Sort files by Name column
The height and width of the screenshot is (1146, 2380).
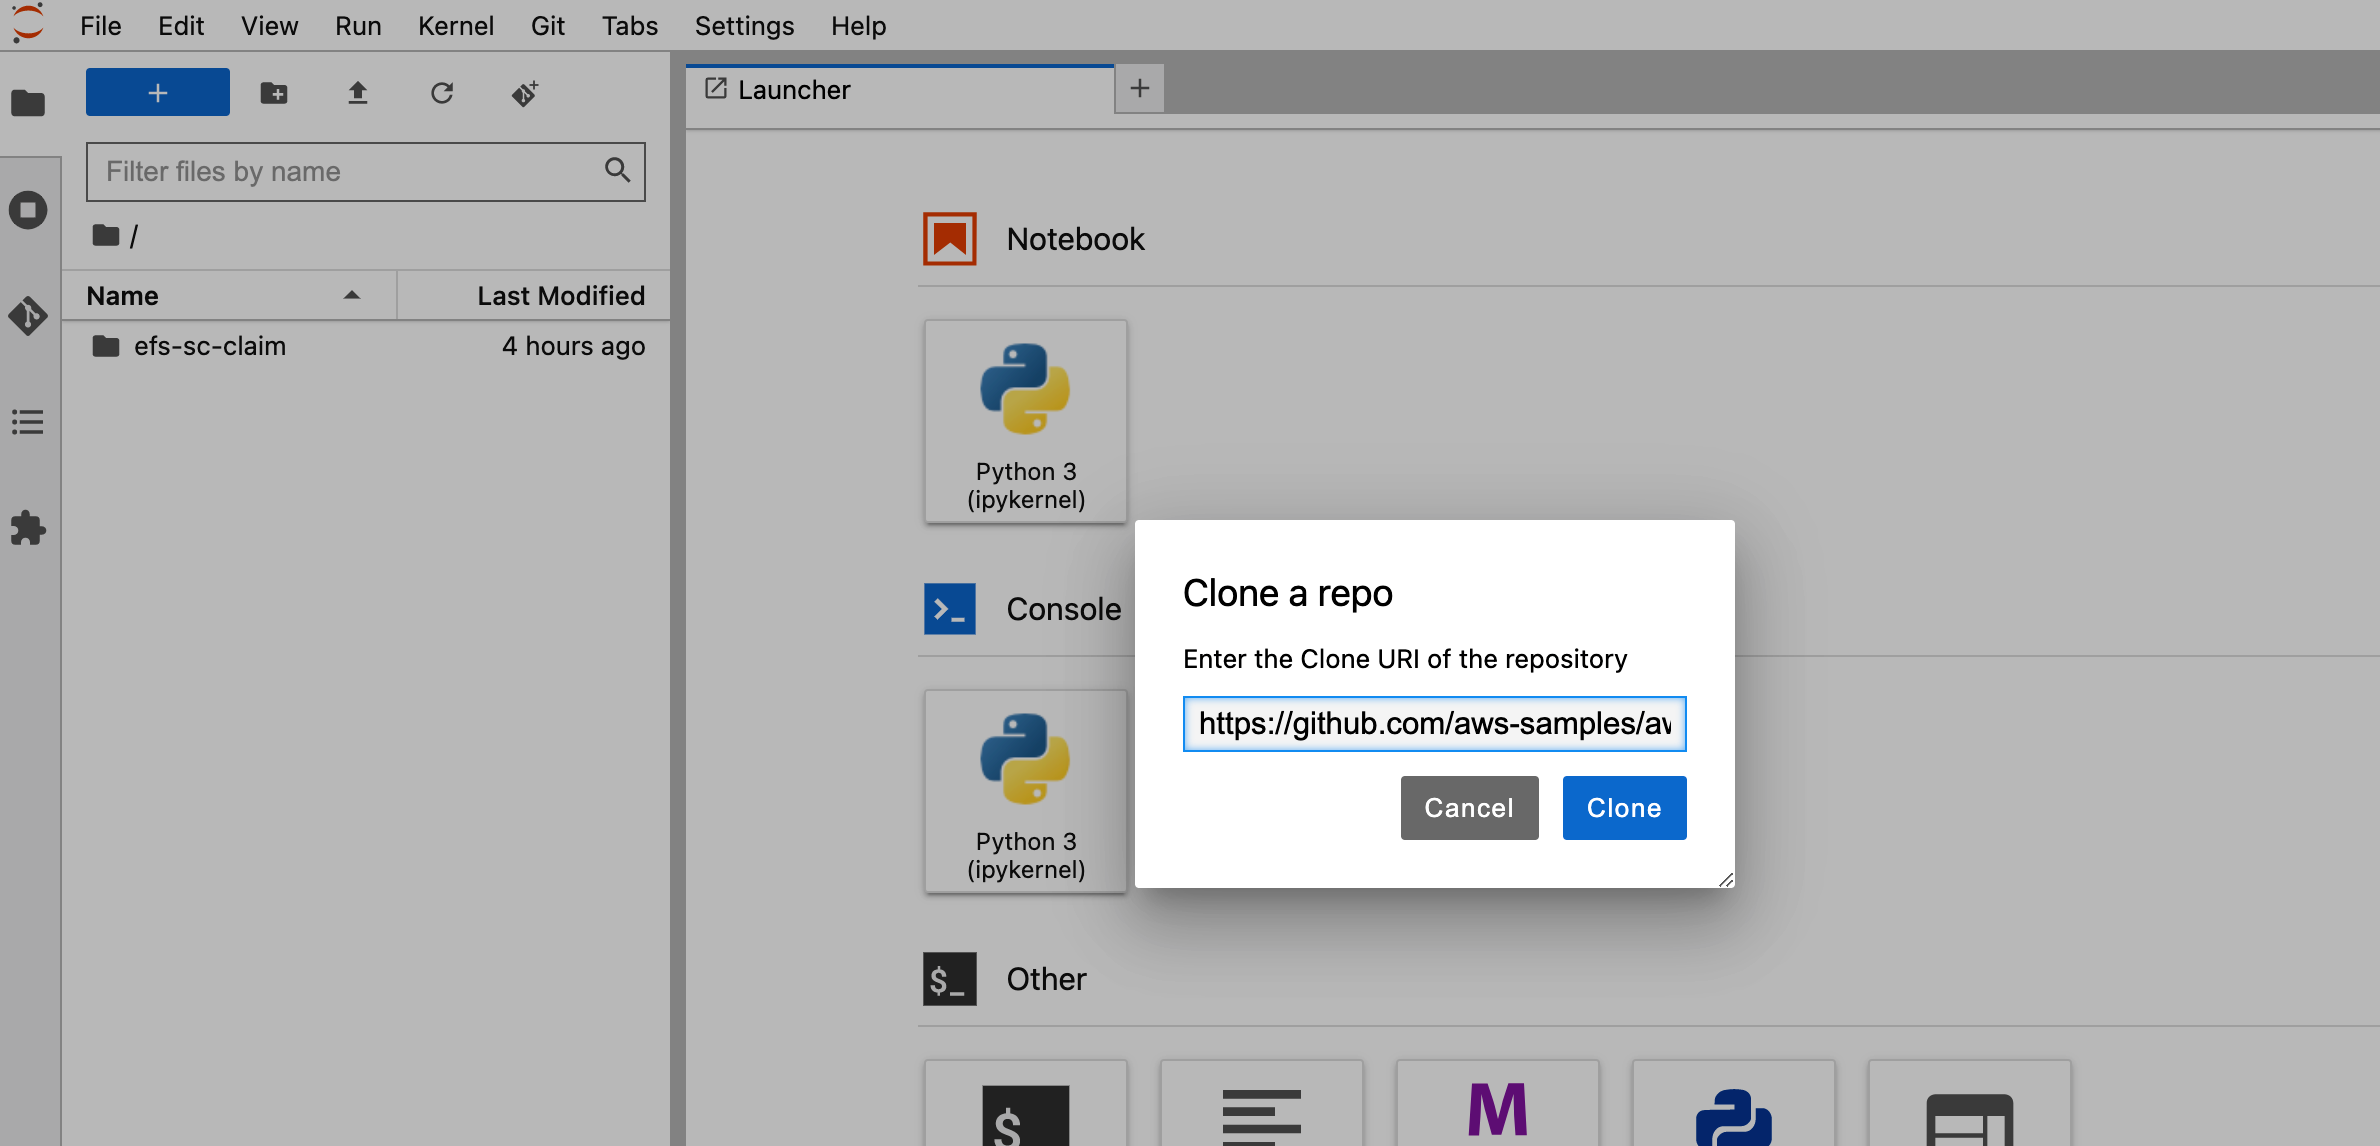click(x=229, y=296)
